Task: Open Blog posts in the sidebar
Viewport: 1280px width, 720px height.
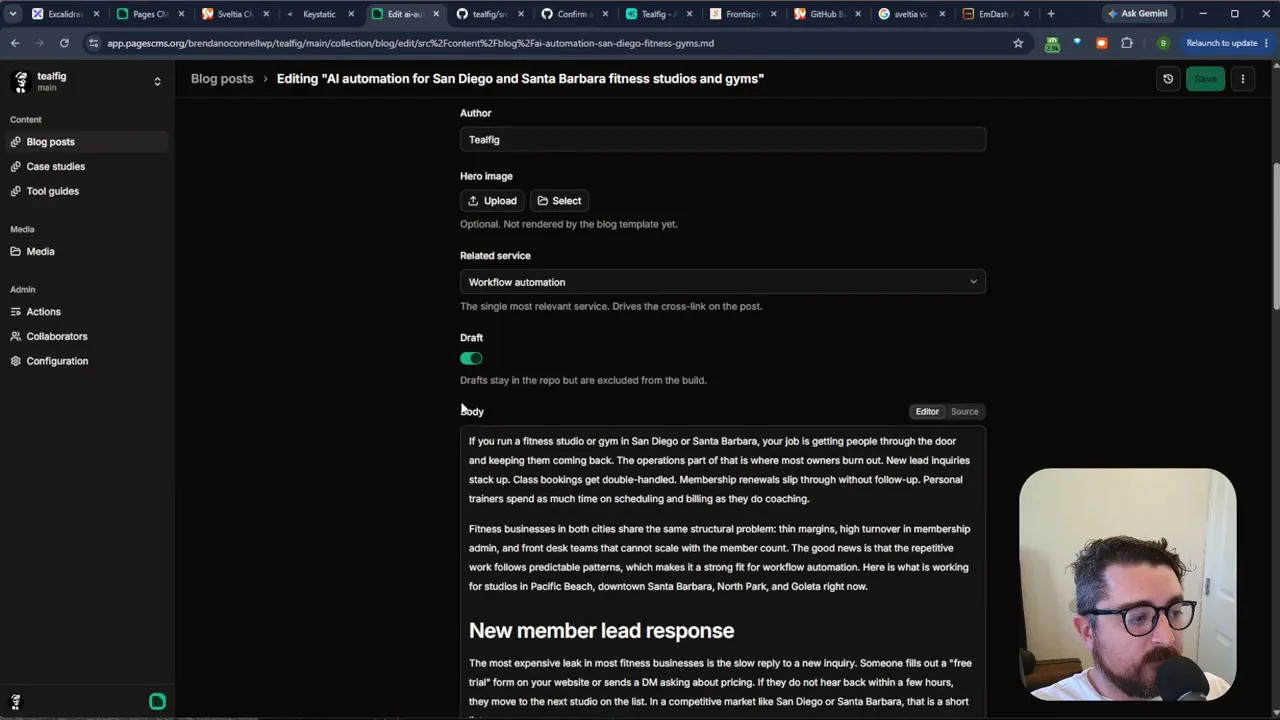Action: pos(87,142)
